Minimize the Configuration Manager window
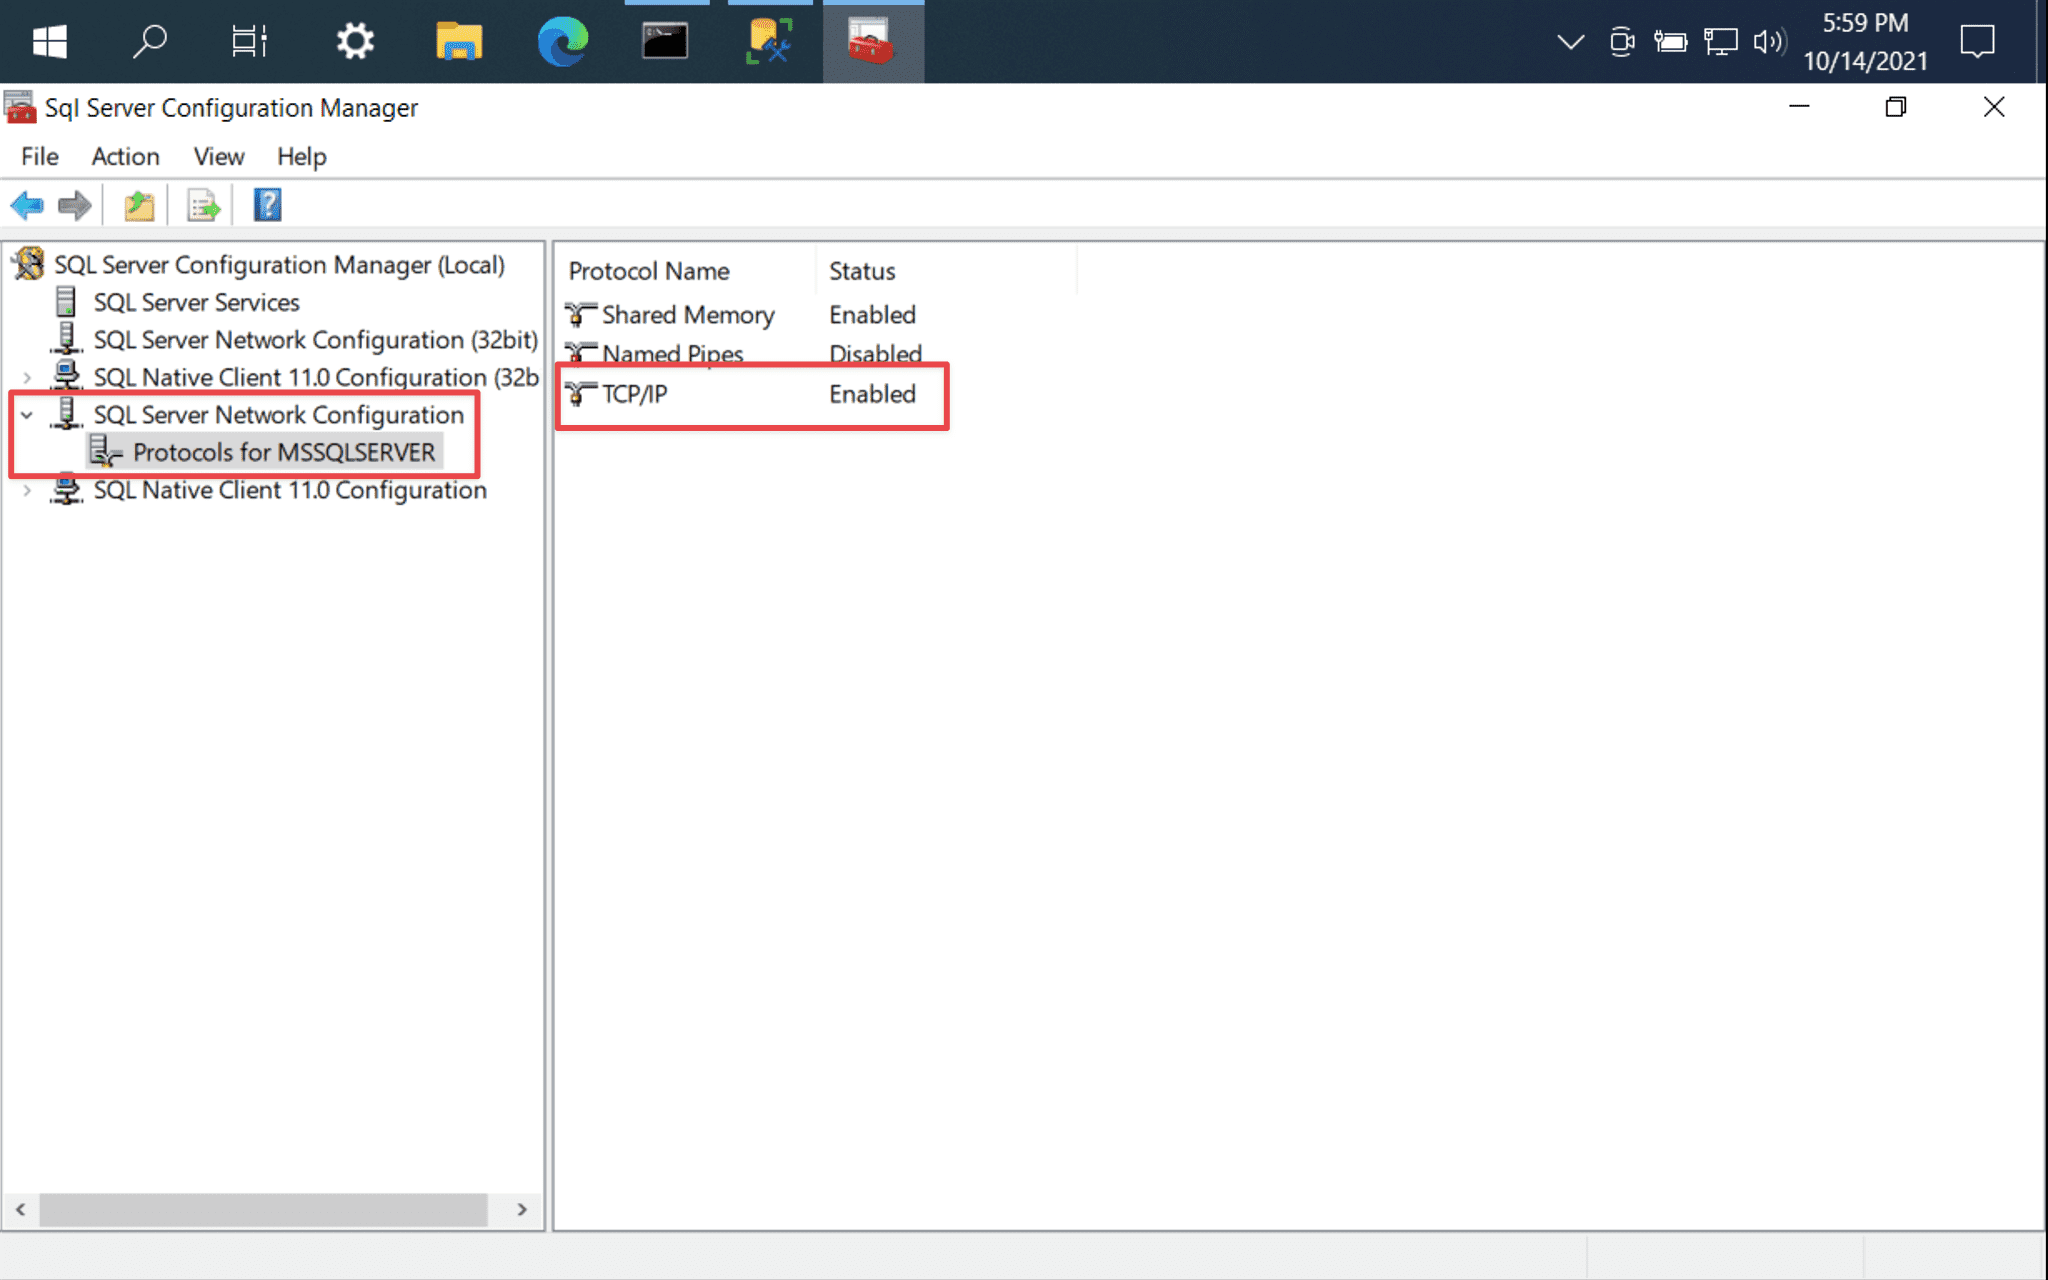Image resolution: width=2048 pixels, height=1280 pixels. pyautogui.click(x=1799, y=107)
